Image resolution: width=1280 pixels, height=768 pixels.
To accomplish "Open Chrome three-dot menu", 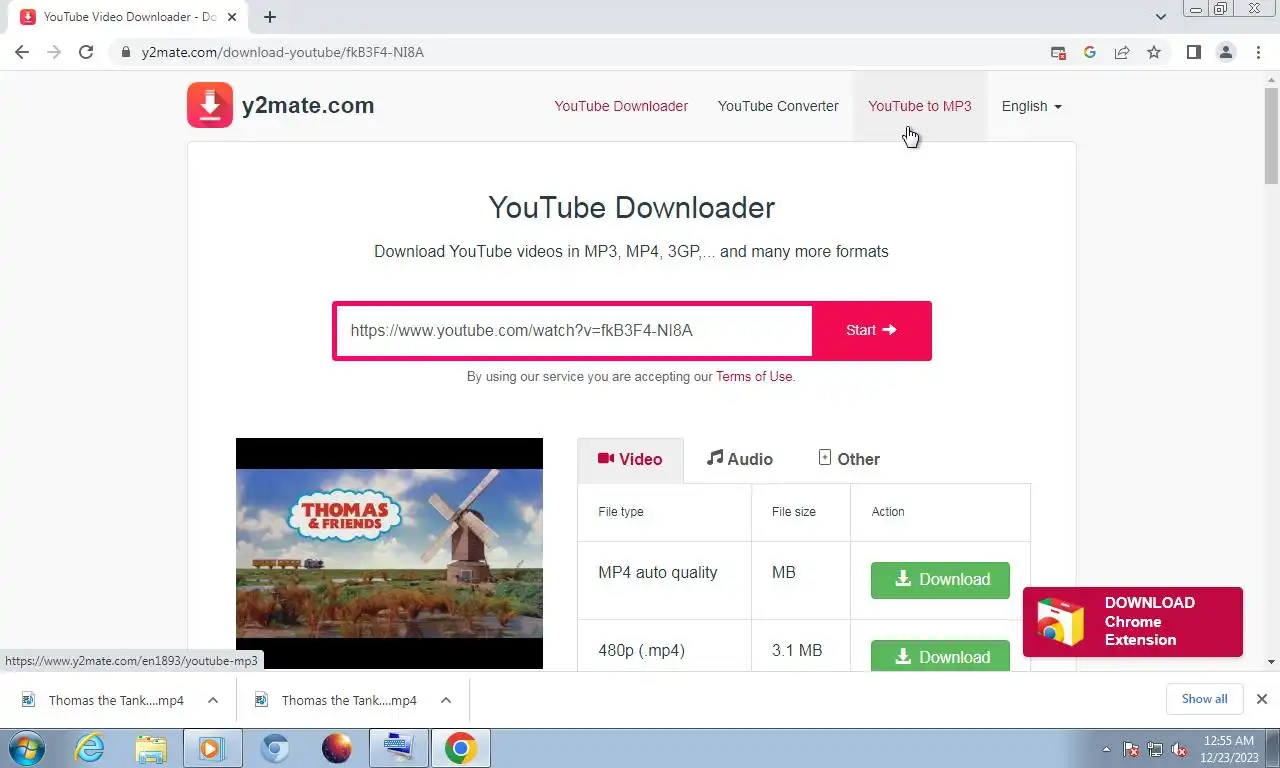I will click(1258, 52).
